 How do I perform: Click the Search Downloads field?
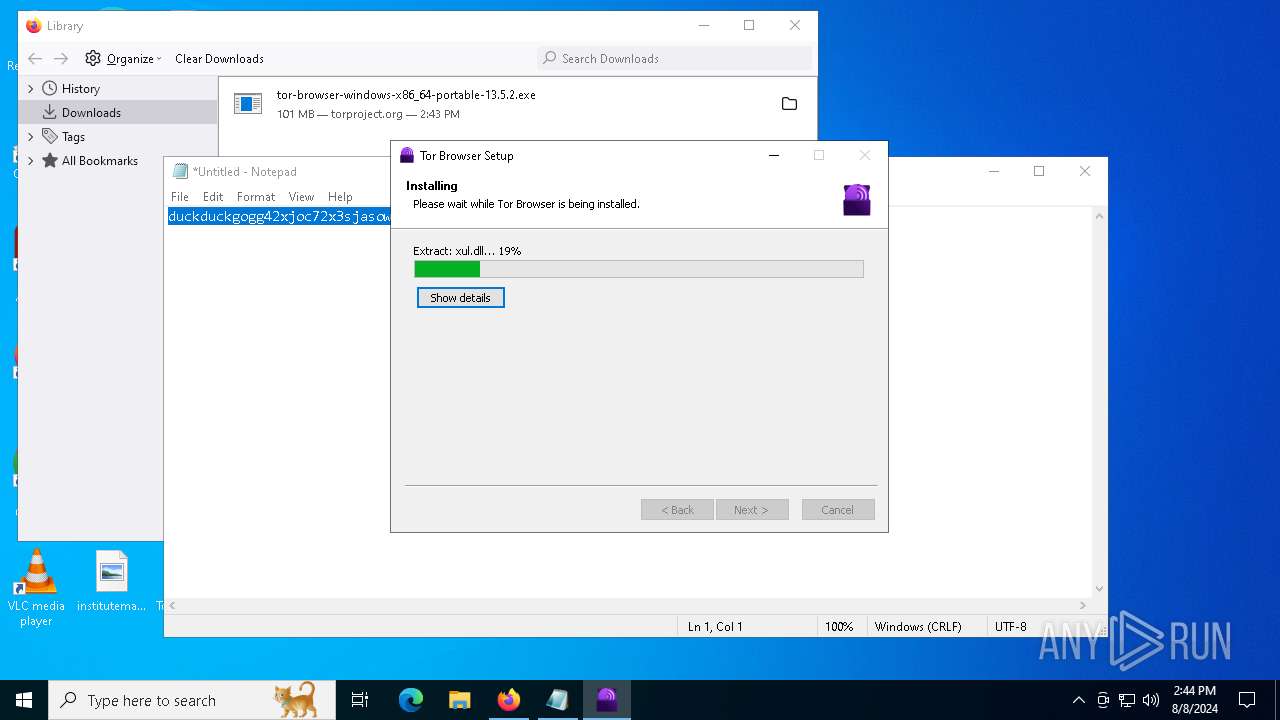[x=675, y=59]
